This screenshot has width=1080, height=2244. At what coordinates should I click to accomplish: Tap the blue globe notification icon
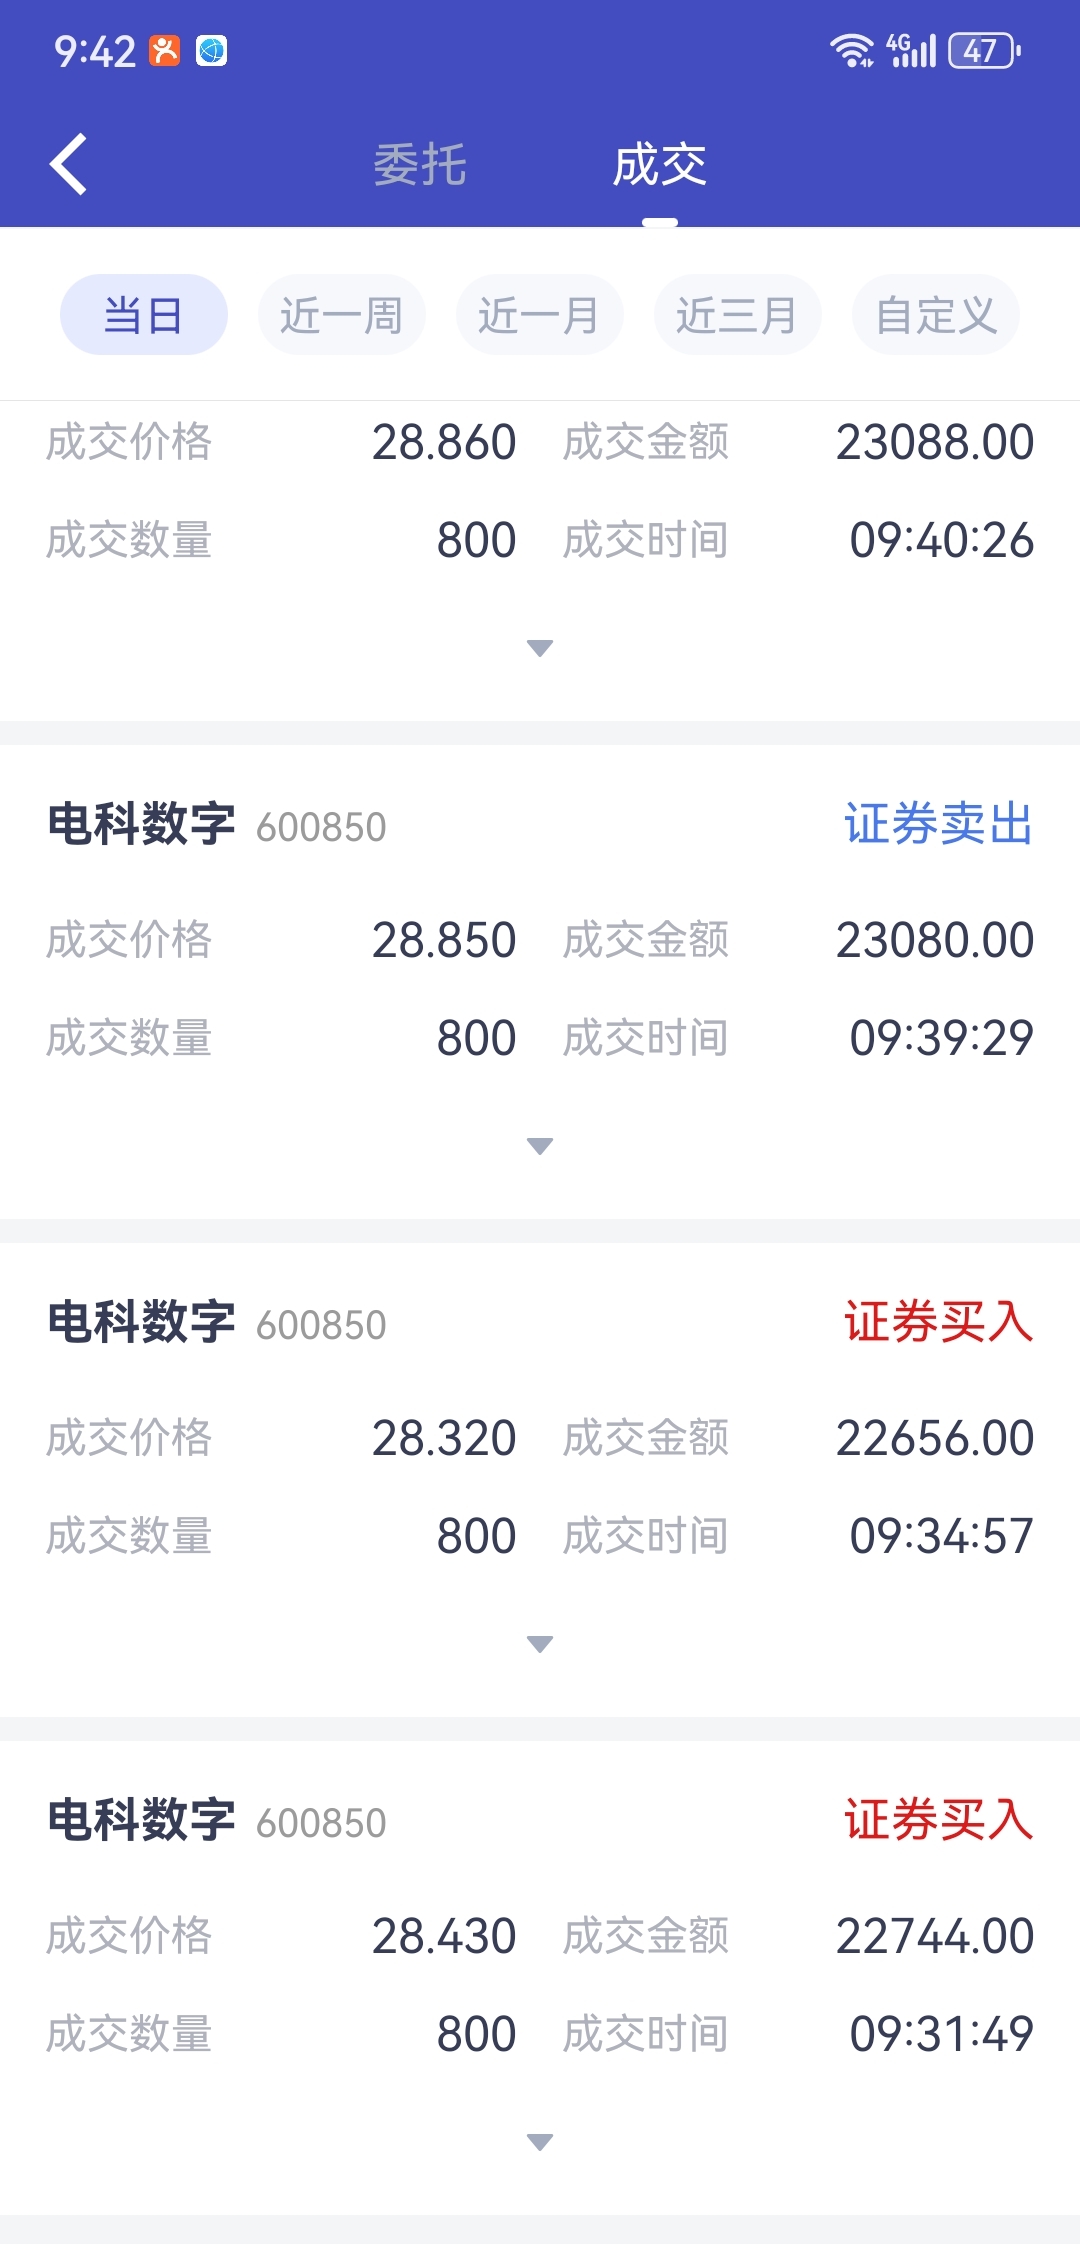211,50
